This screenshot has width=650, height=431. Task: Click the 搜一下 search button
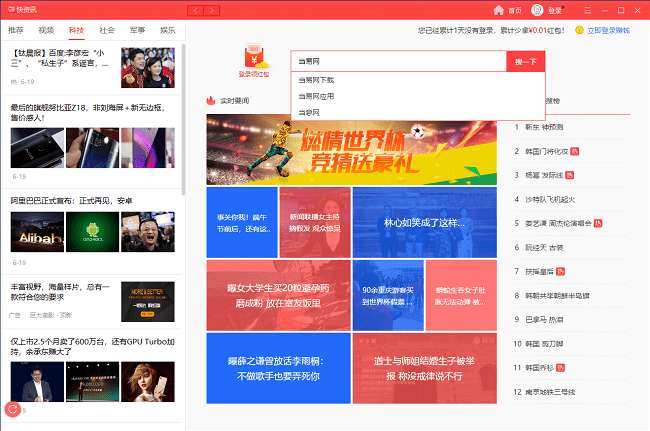[526, 61]
